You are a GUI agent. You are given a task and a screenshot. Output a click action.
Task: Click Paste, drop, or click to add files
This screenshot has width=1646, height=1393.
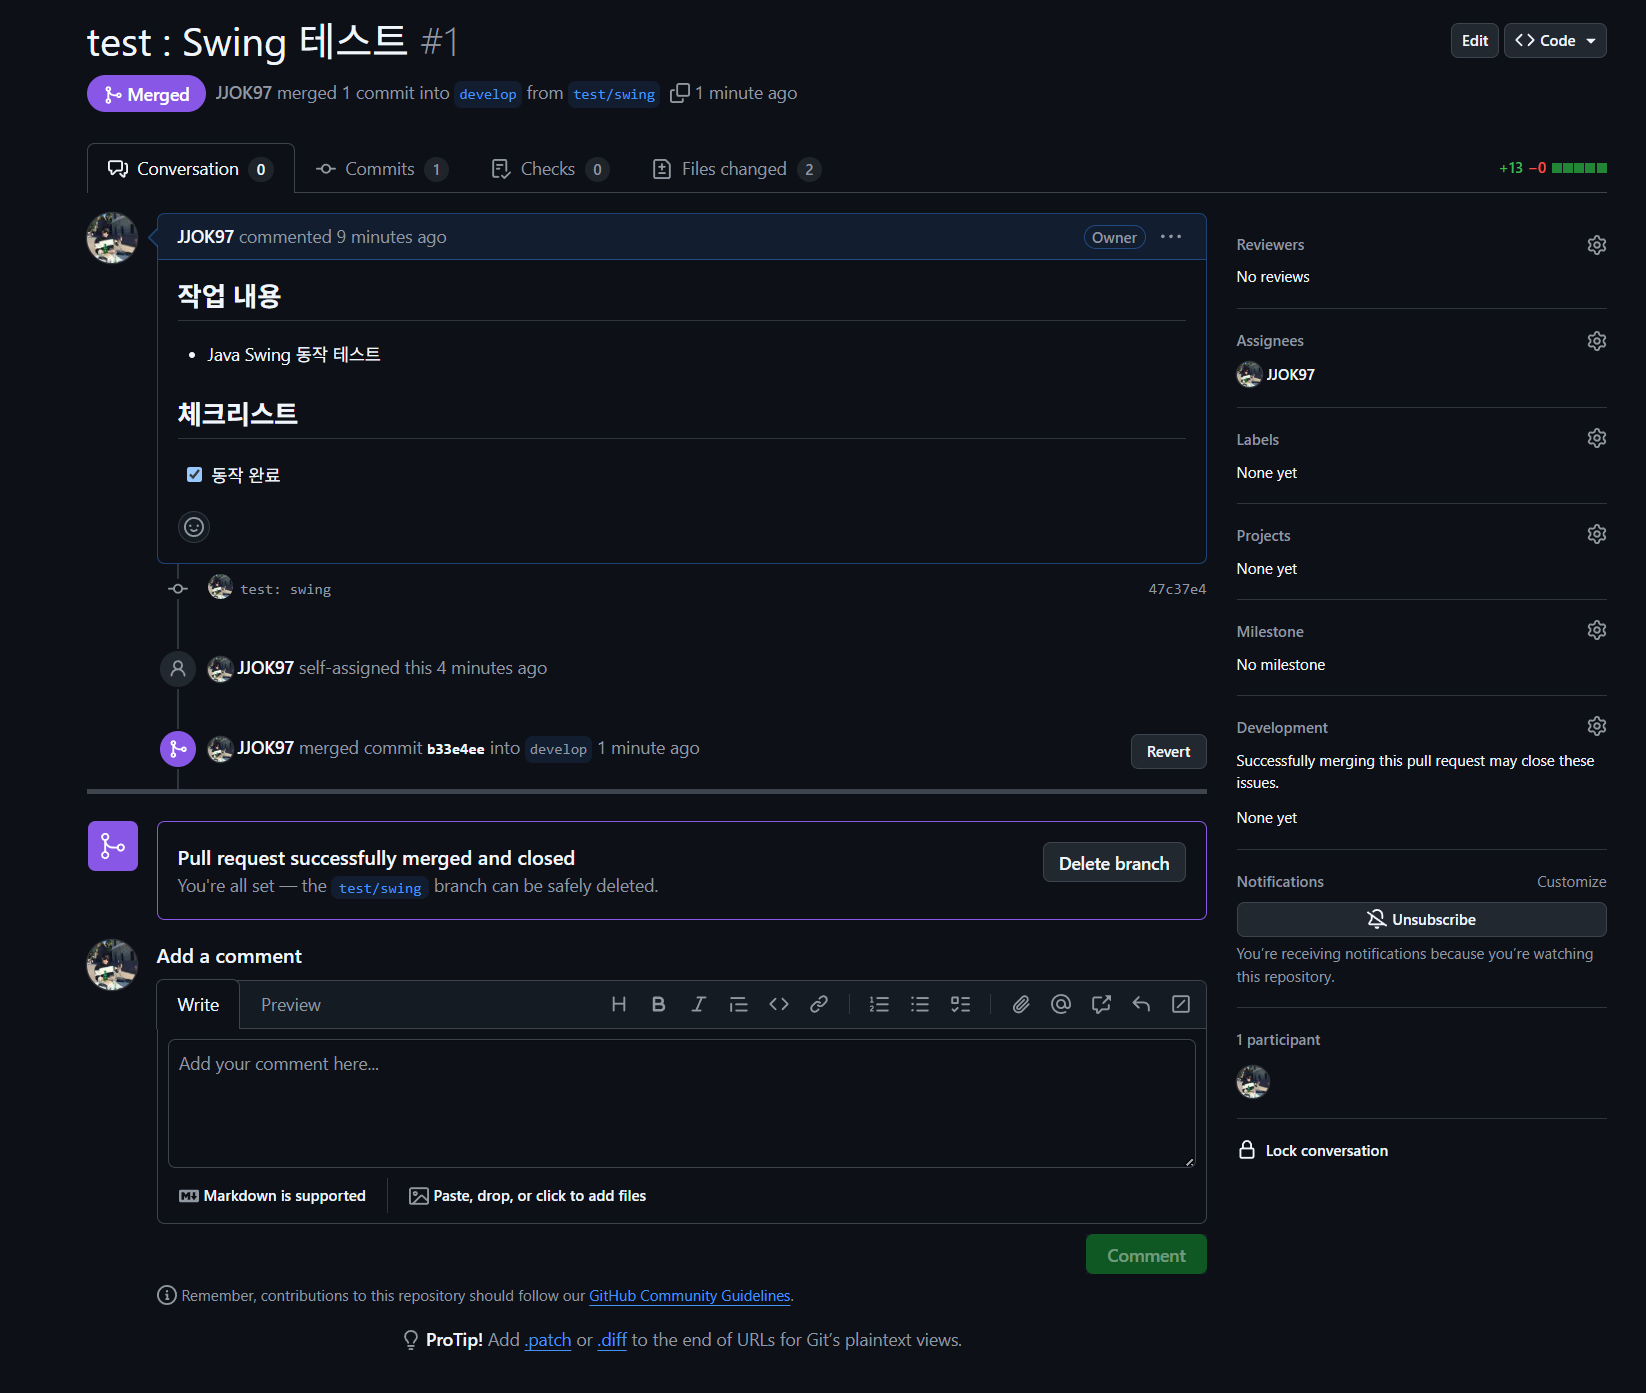click(527, 1196)
